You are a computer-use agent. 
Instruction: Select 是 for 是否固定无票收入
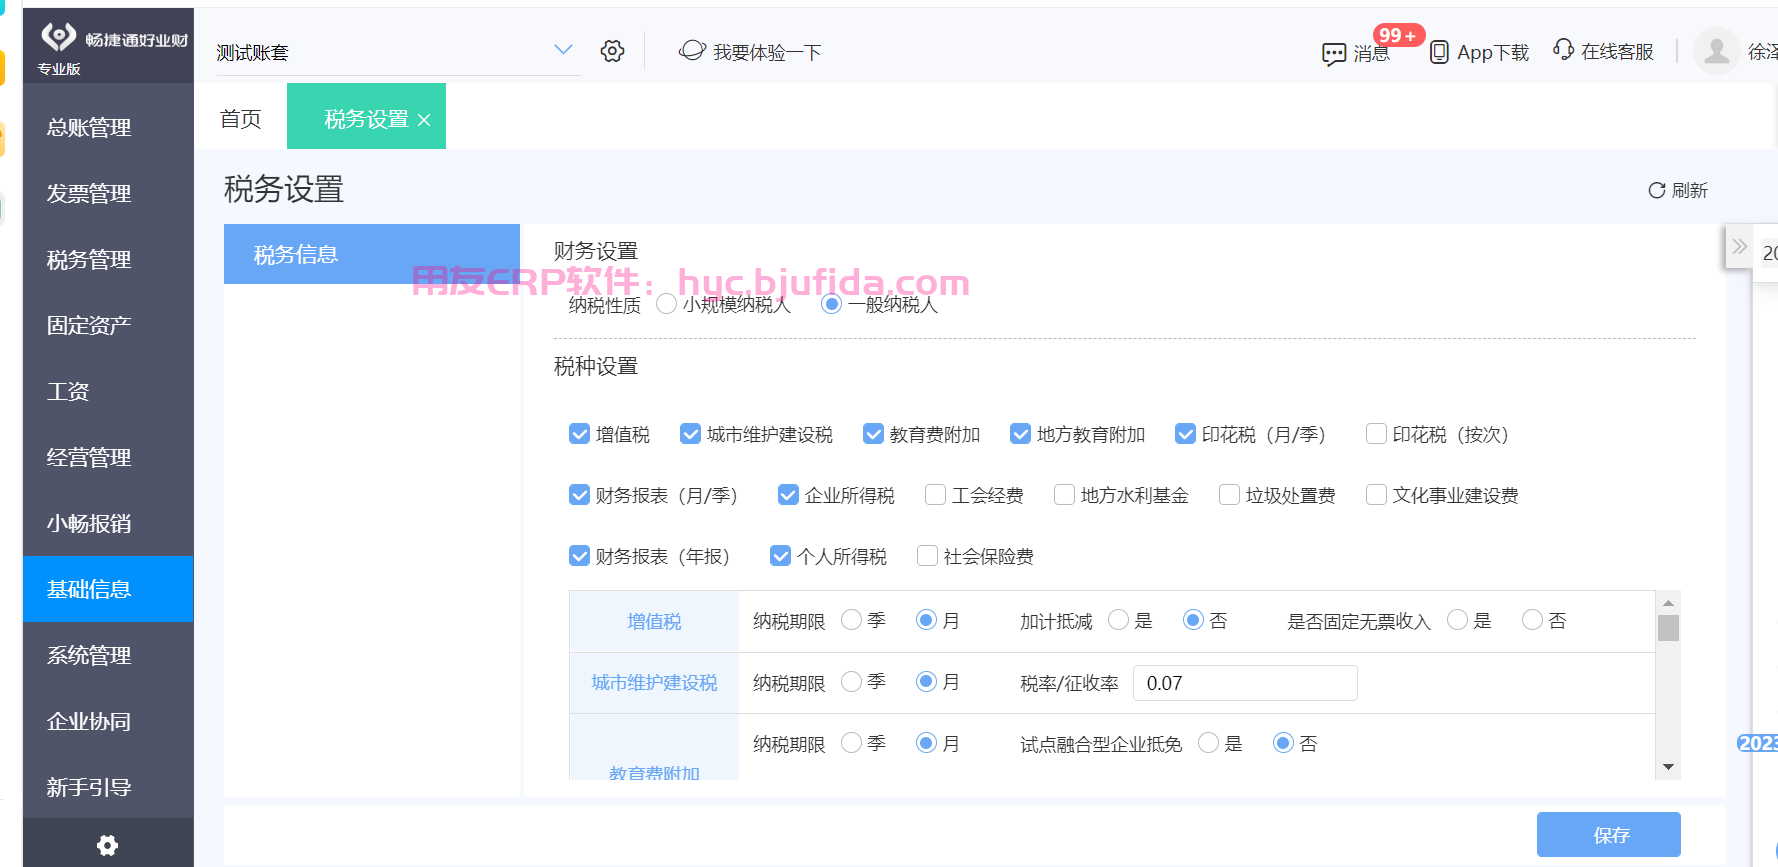[x=1457, y=620]
